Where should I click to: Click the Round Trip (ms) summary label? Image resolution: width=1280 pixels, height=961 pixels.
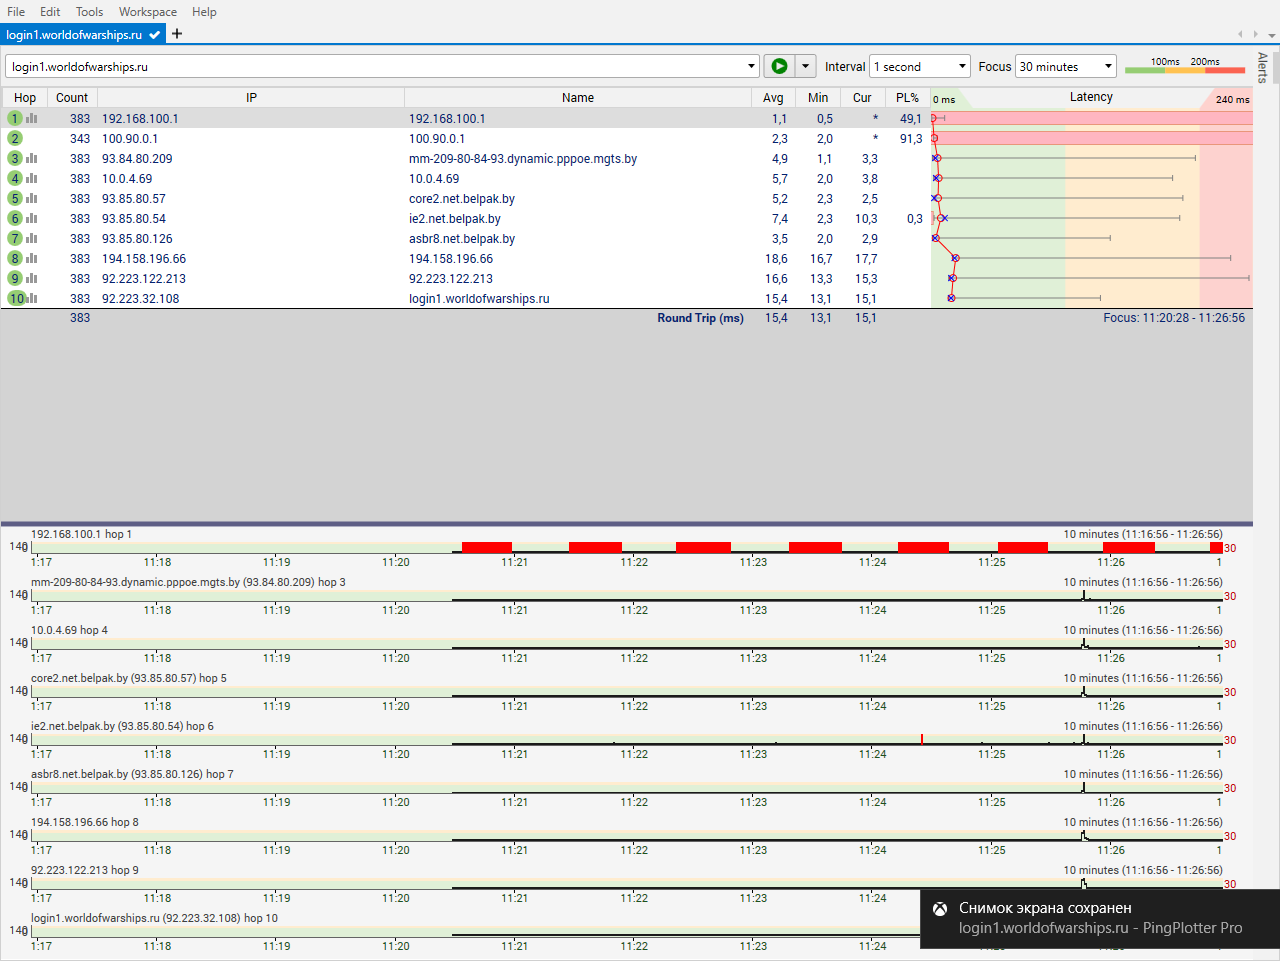pos(700,318)
